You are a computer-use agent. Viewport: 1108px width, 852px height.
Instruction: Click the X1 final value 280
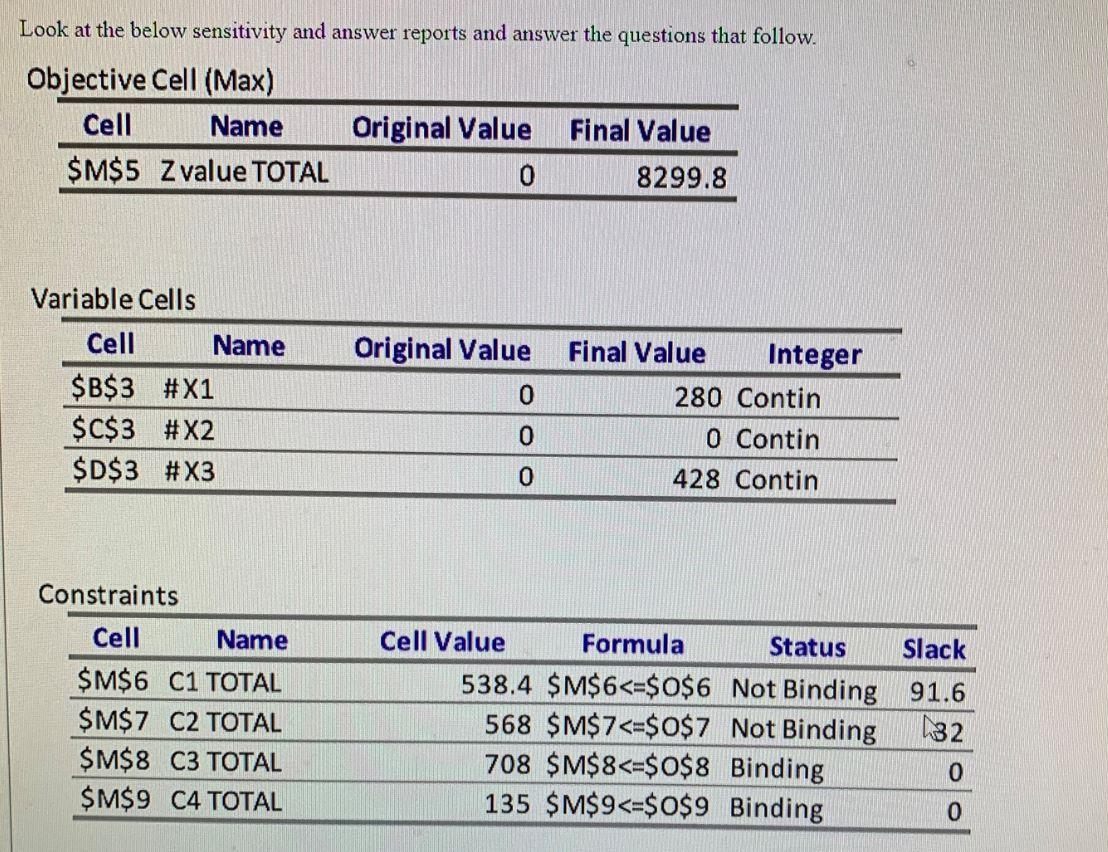click(x=697, y=398)
